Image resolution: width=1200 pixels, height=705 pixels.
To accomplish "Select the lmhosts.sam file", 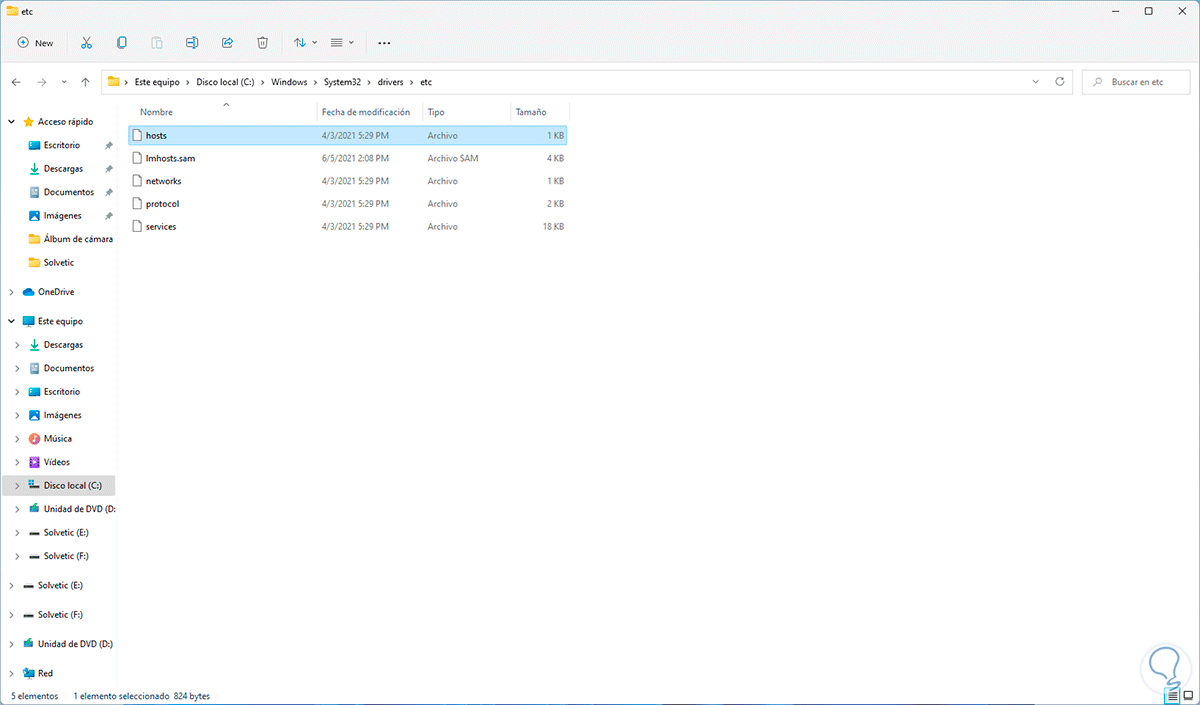I will tap(348, 158).
